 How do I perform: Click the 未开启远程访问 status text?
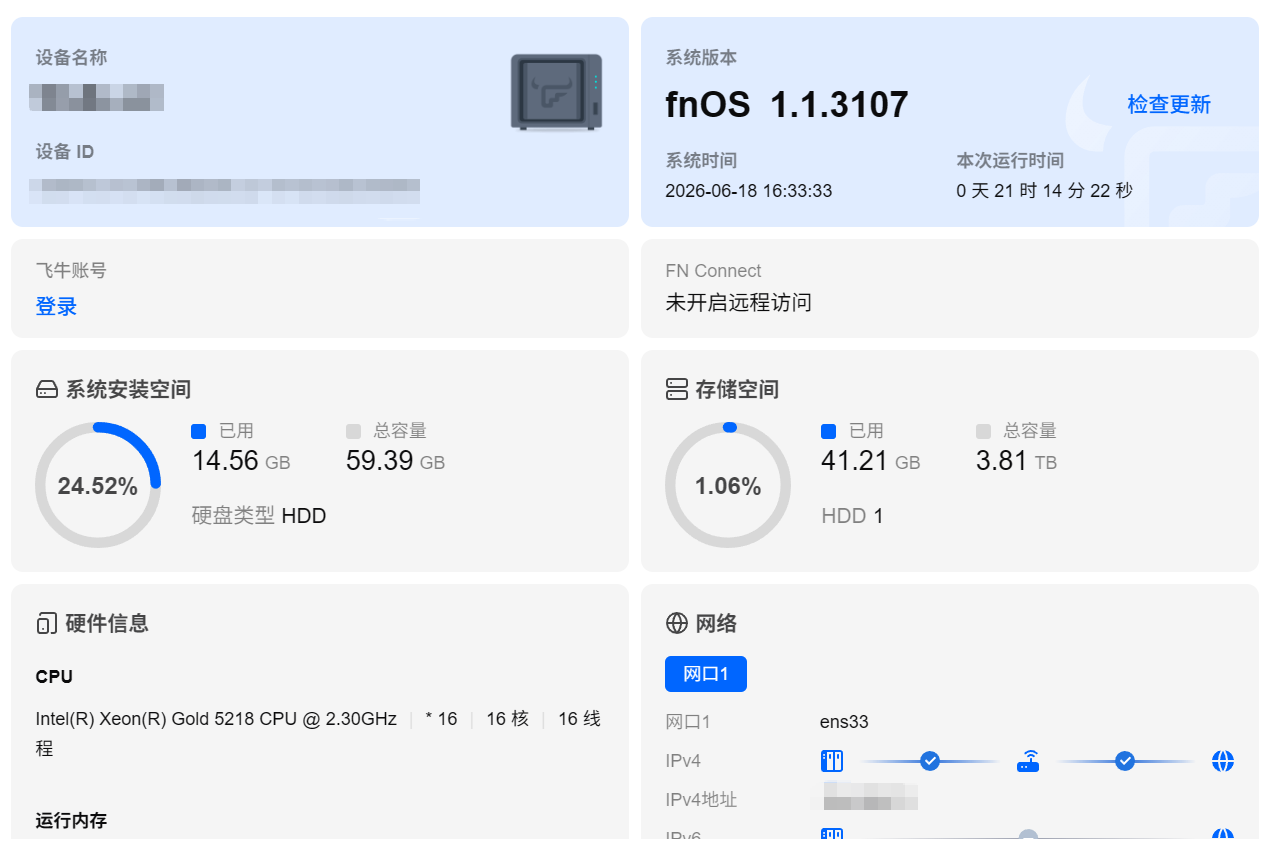[x=738, y=302]
